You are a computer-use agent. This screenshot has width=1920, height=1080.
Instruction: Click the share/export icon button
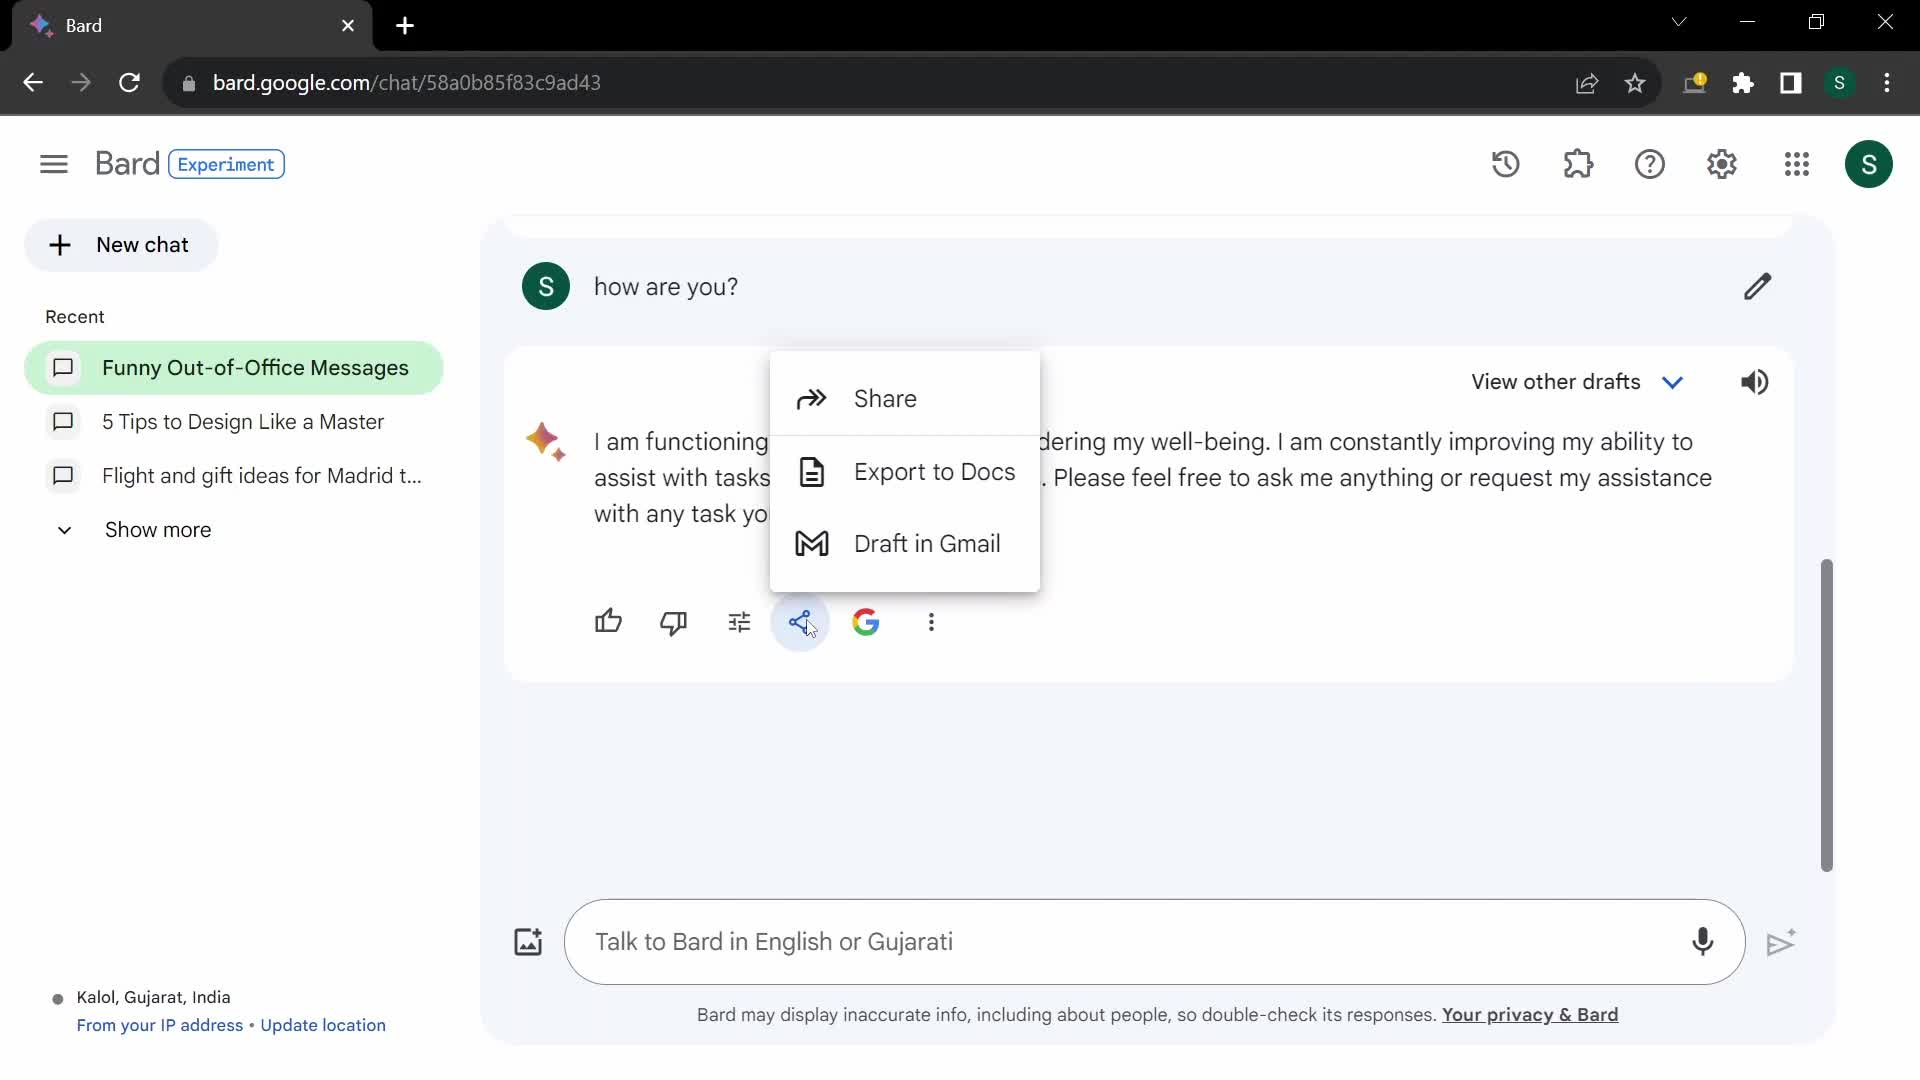[x=802, y=621]
